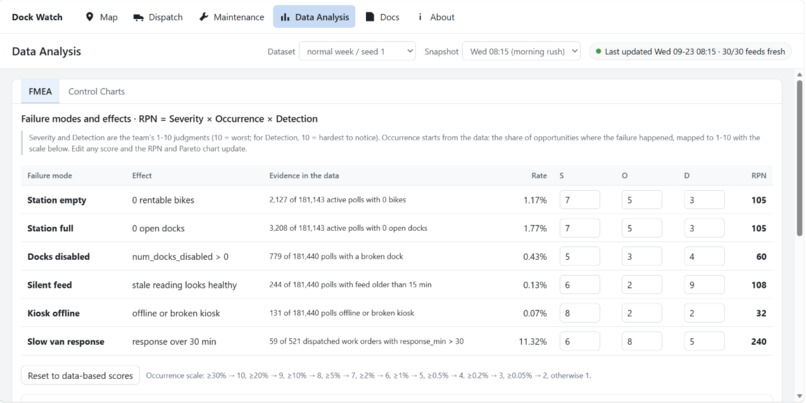Click the RPN value 32
806x403 pixels.
(761, 314)
